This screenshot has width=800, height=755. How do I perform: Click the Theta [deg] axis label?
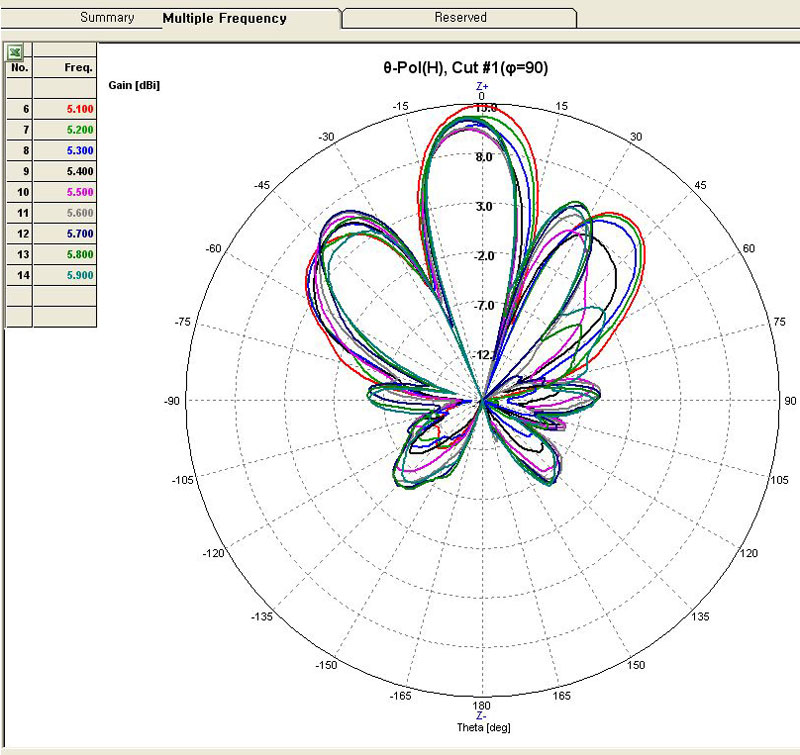pos(484,727)
